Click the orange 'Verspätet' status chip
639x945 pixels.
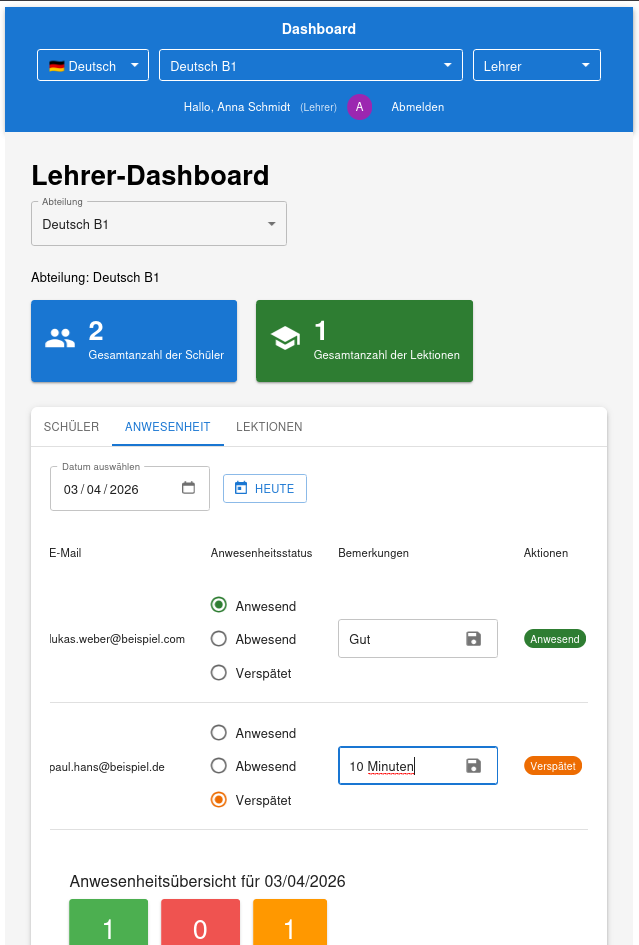pos(552,766)
